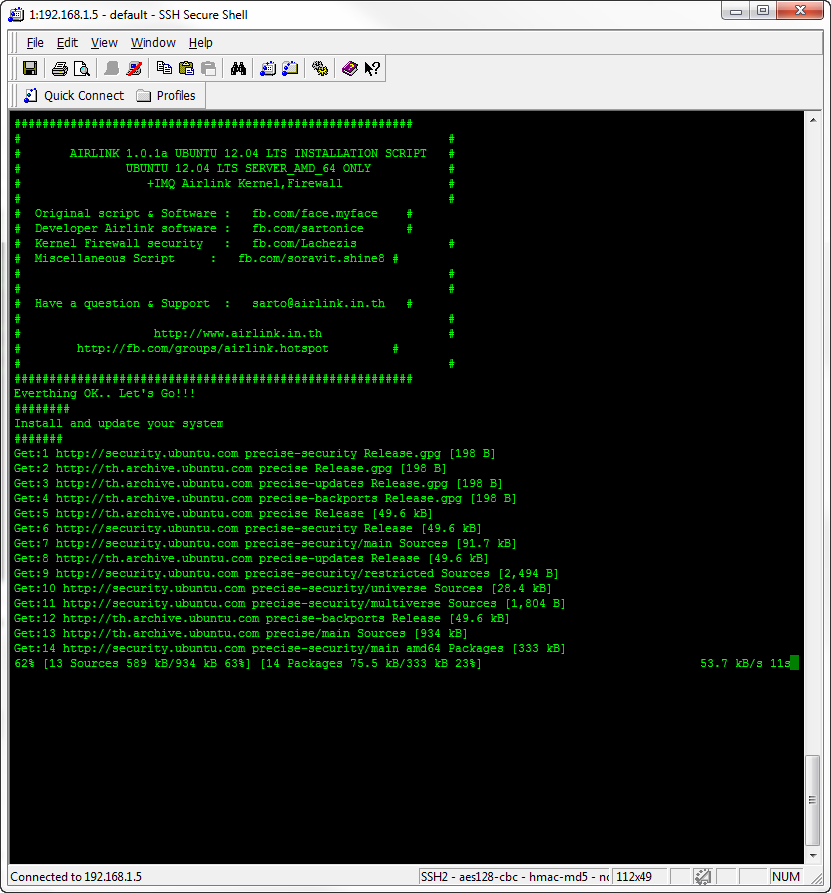Open the Window menu
This screenshot has width=831, height=893.
(153, 43)
